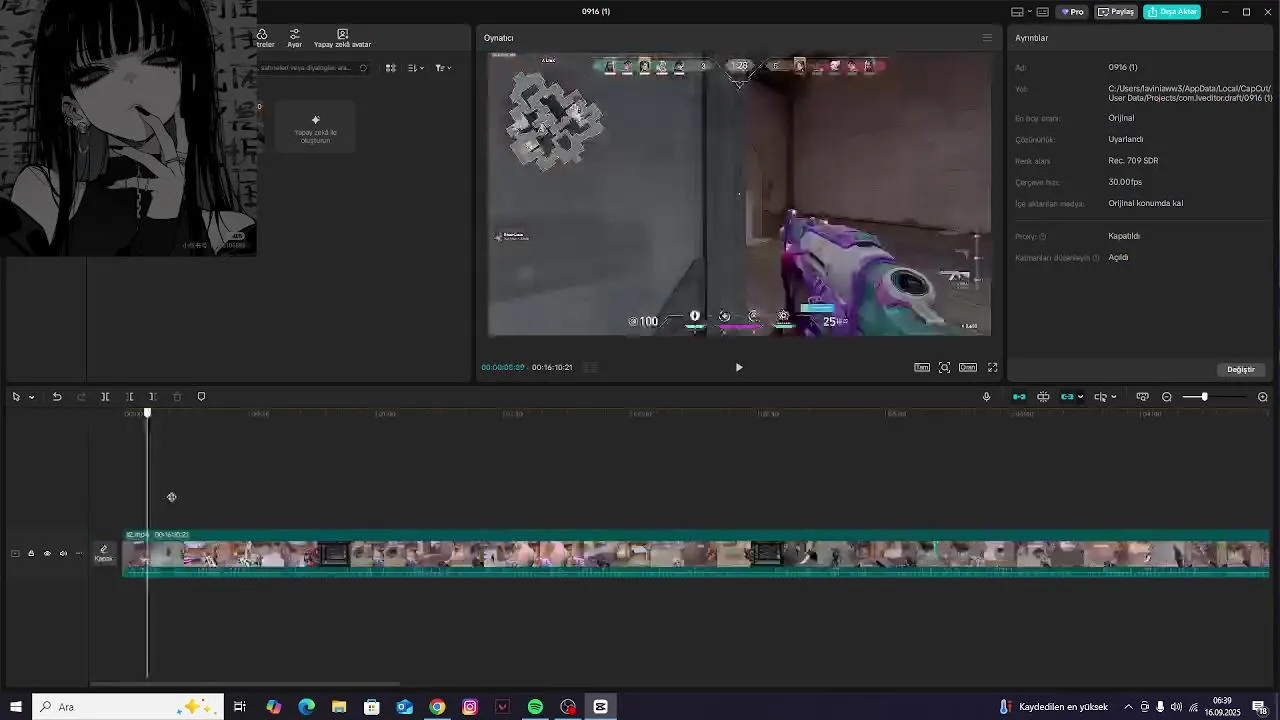Screen dimensions: 1280x720
Task: Click the Dışa Aktar export button
Action: pos(1172,12)
